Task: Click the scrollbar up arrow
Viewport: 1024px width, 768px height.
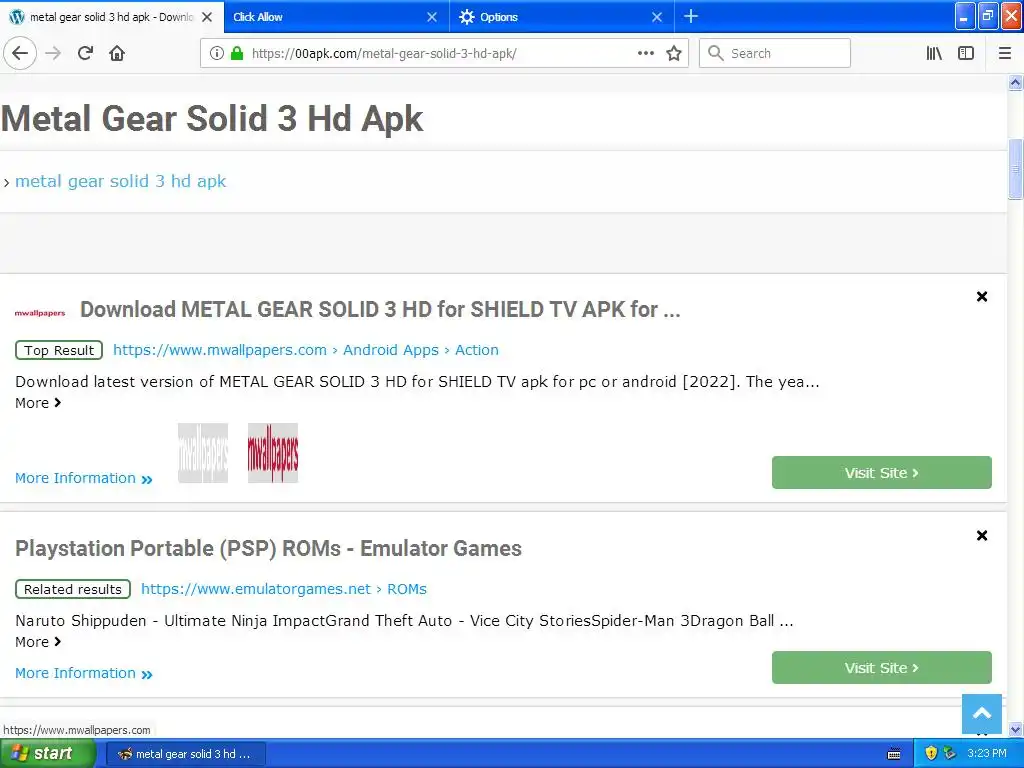Action: 1016,82
